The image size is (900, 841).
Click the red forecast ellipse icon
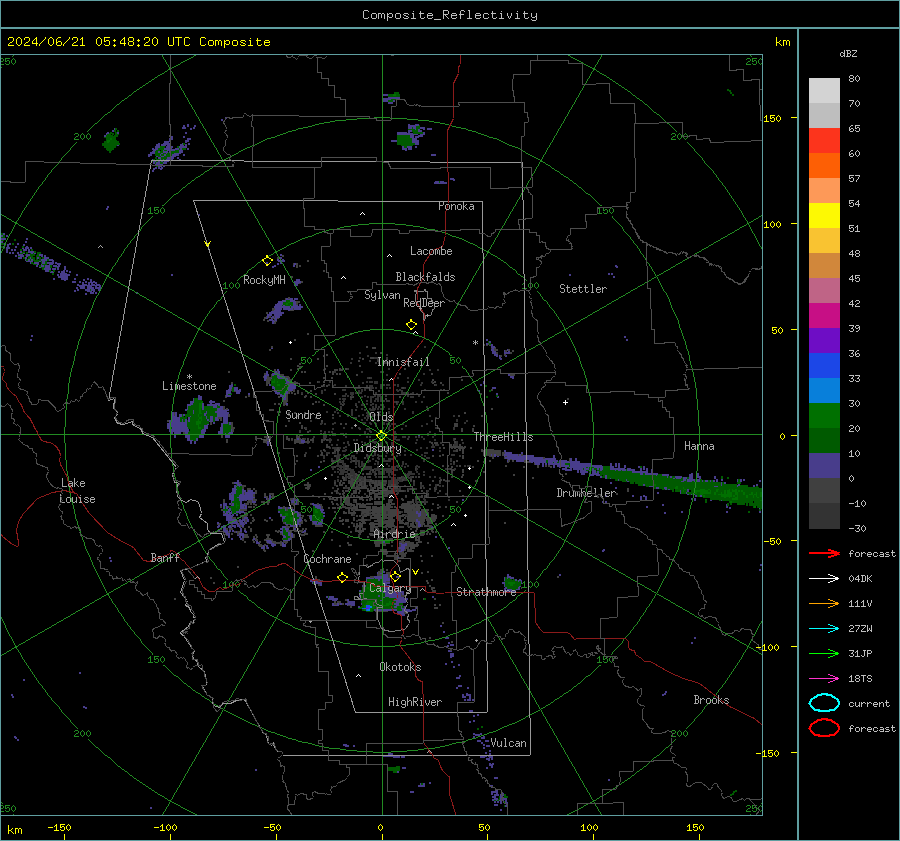coord(824,728)
